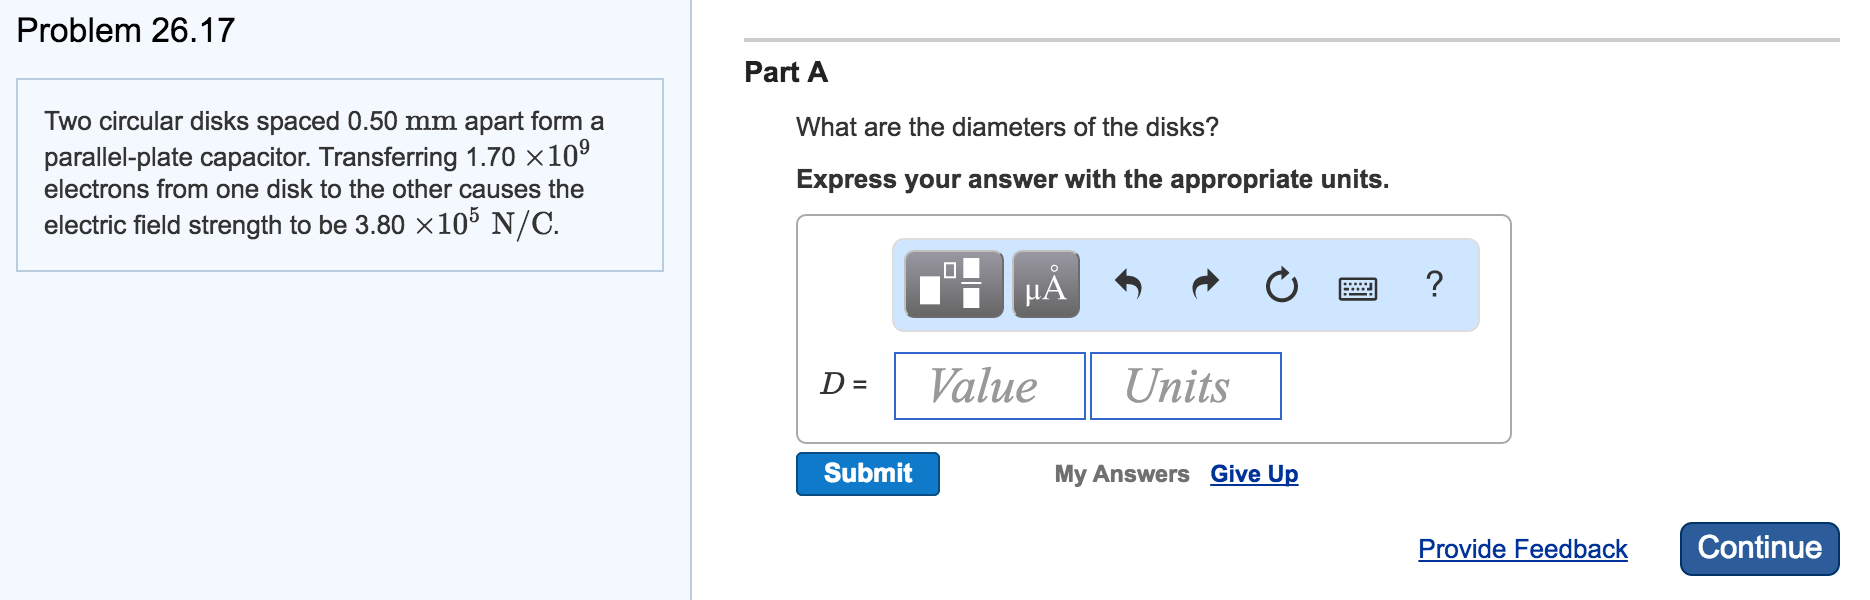Click the Part A heading
Image resolution: width=1870 pixels, height=600 pixels.
[786, 72]
